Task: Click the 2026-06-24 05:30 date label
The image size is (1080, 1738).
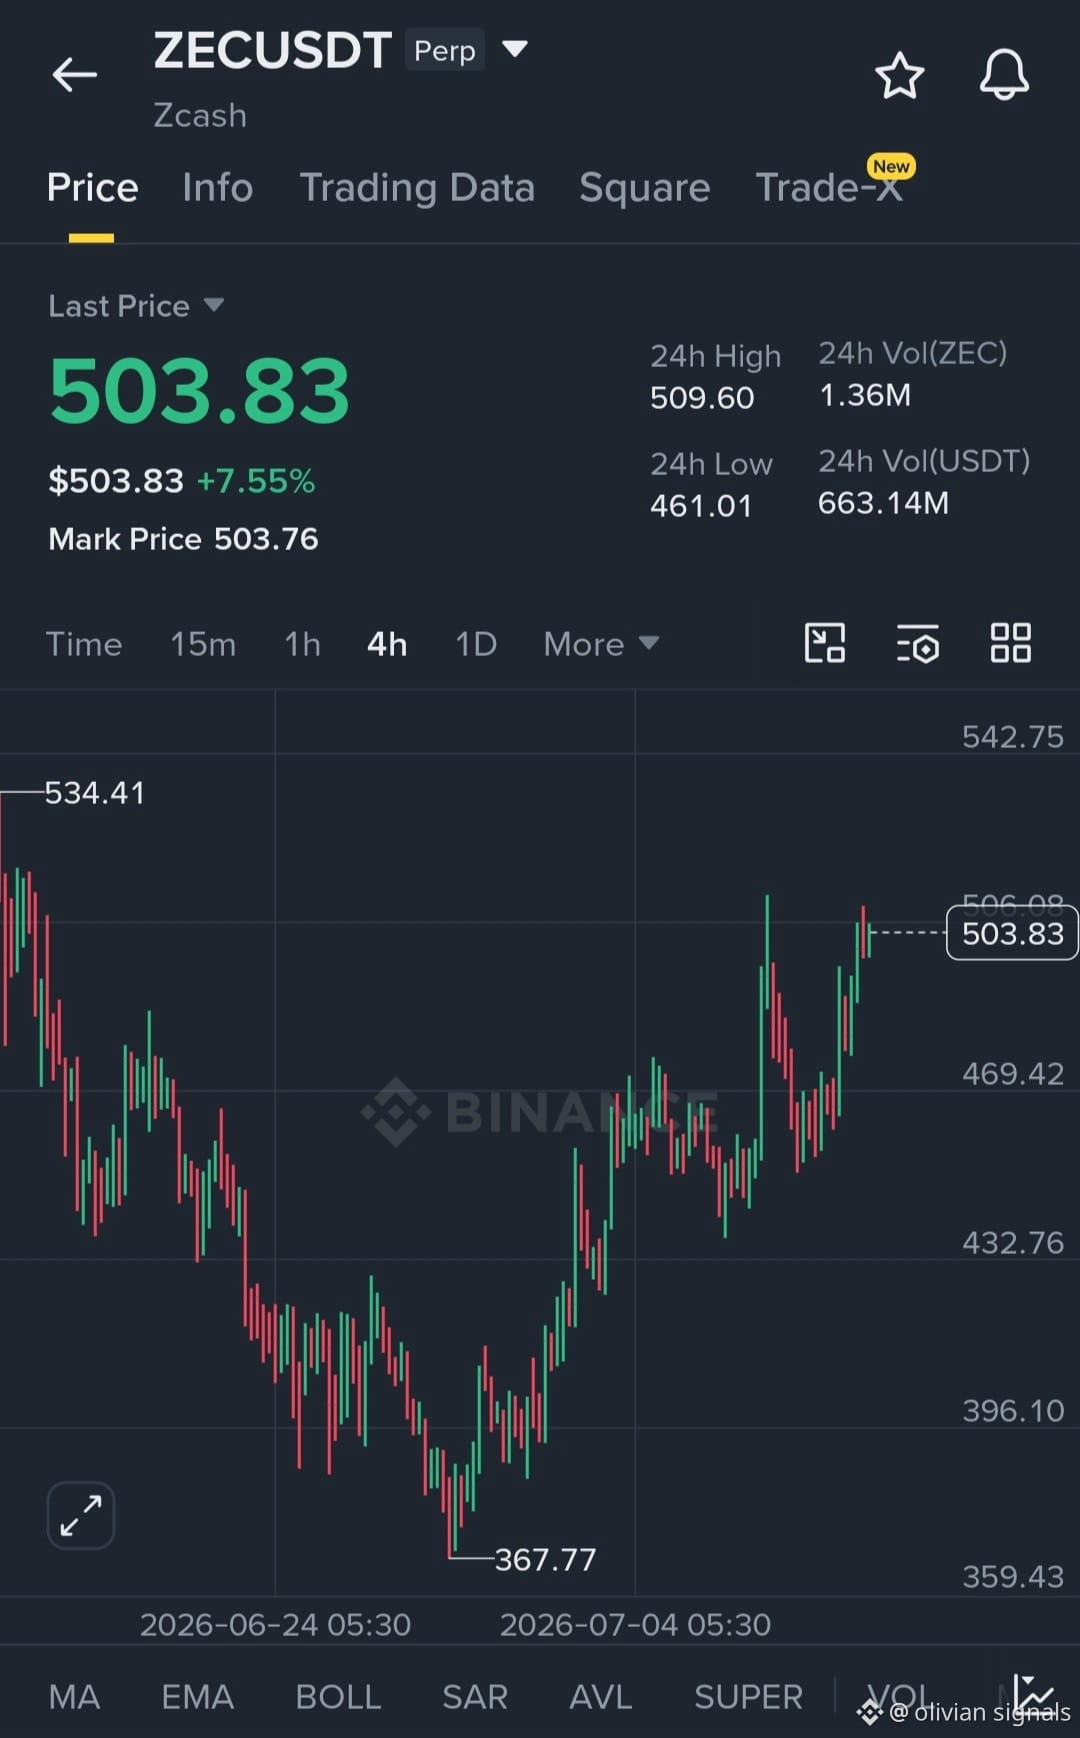Action: [x=275, y=1624]
